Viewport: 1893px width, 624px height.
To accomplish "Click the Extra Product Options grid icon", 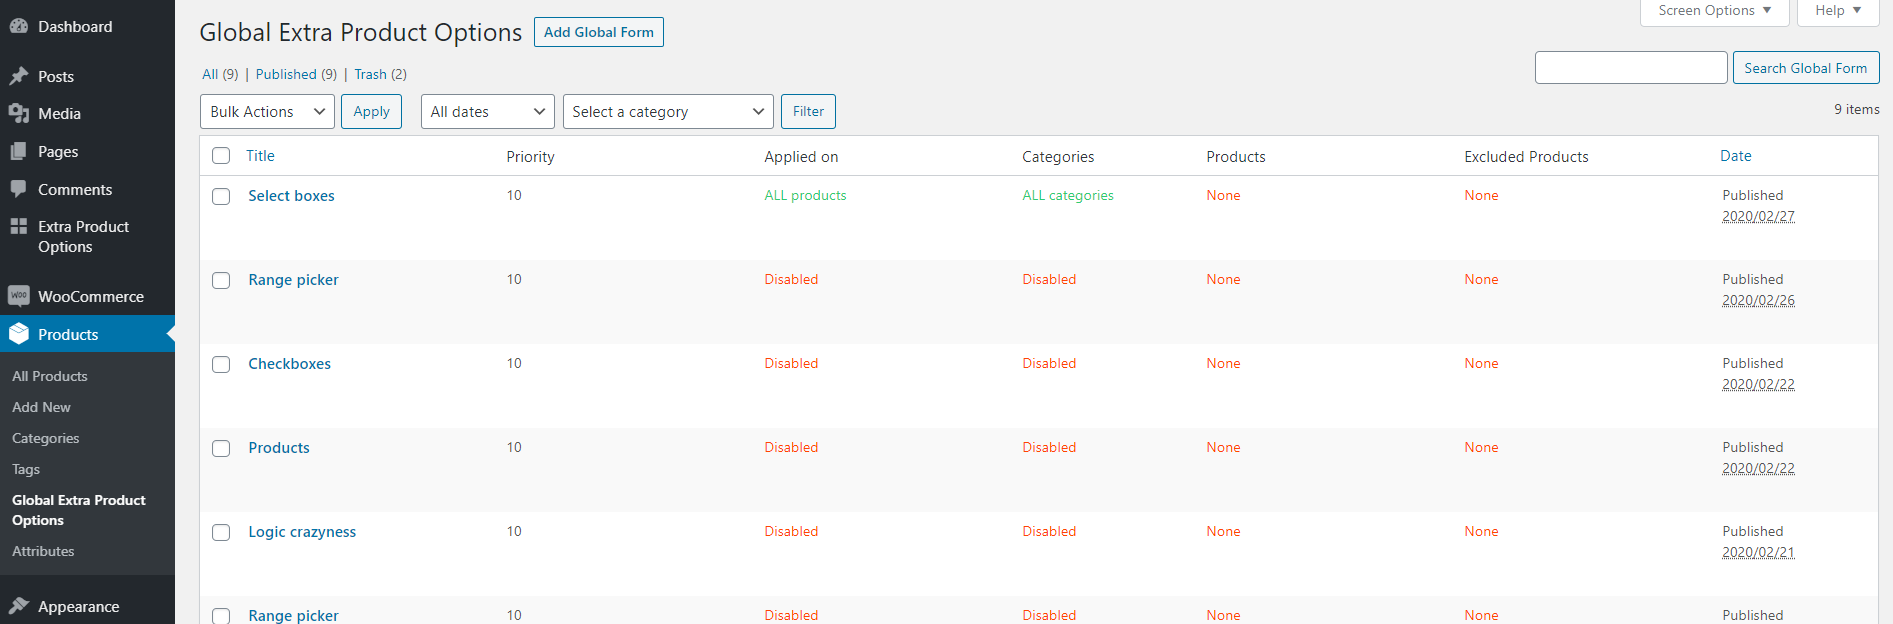I will click(x=18, y=227).
